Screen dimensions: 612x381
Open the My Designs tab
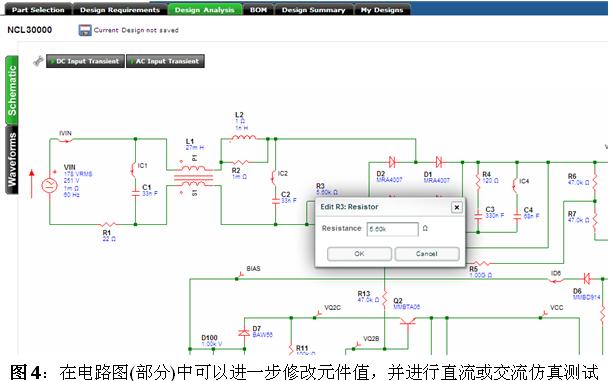click(x=382, y=10)
